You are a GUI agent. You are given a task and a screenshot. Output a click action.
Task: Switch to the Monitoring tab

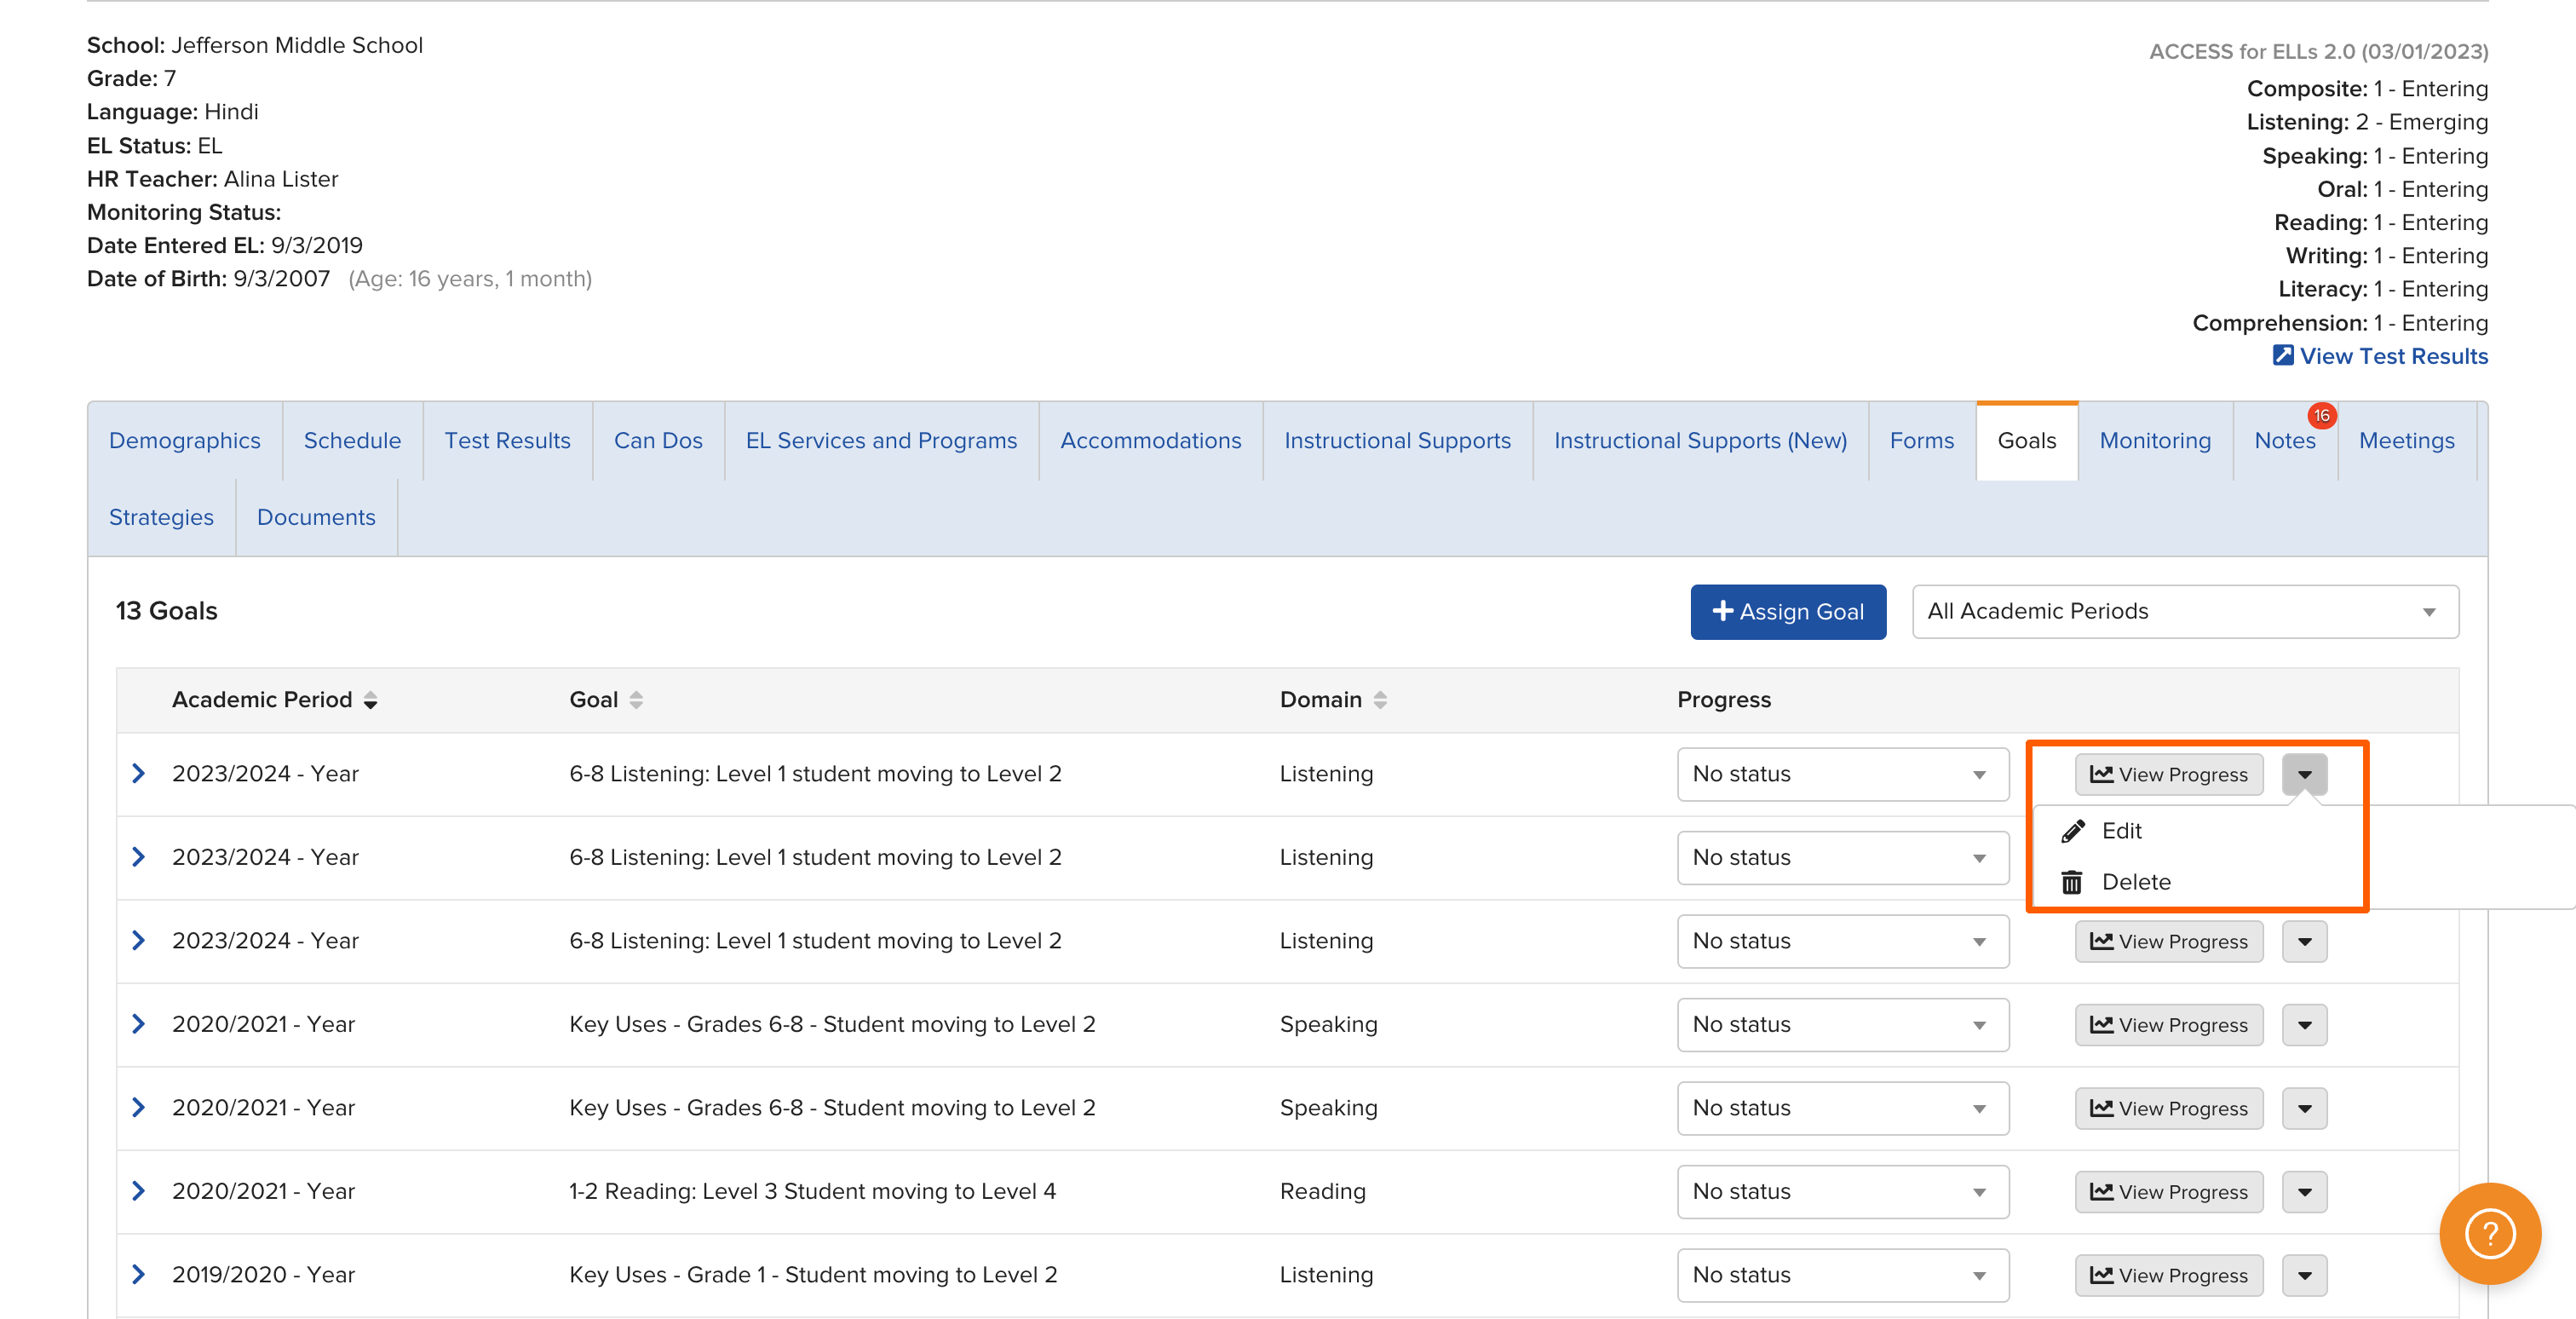click(2155, 441)
